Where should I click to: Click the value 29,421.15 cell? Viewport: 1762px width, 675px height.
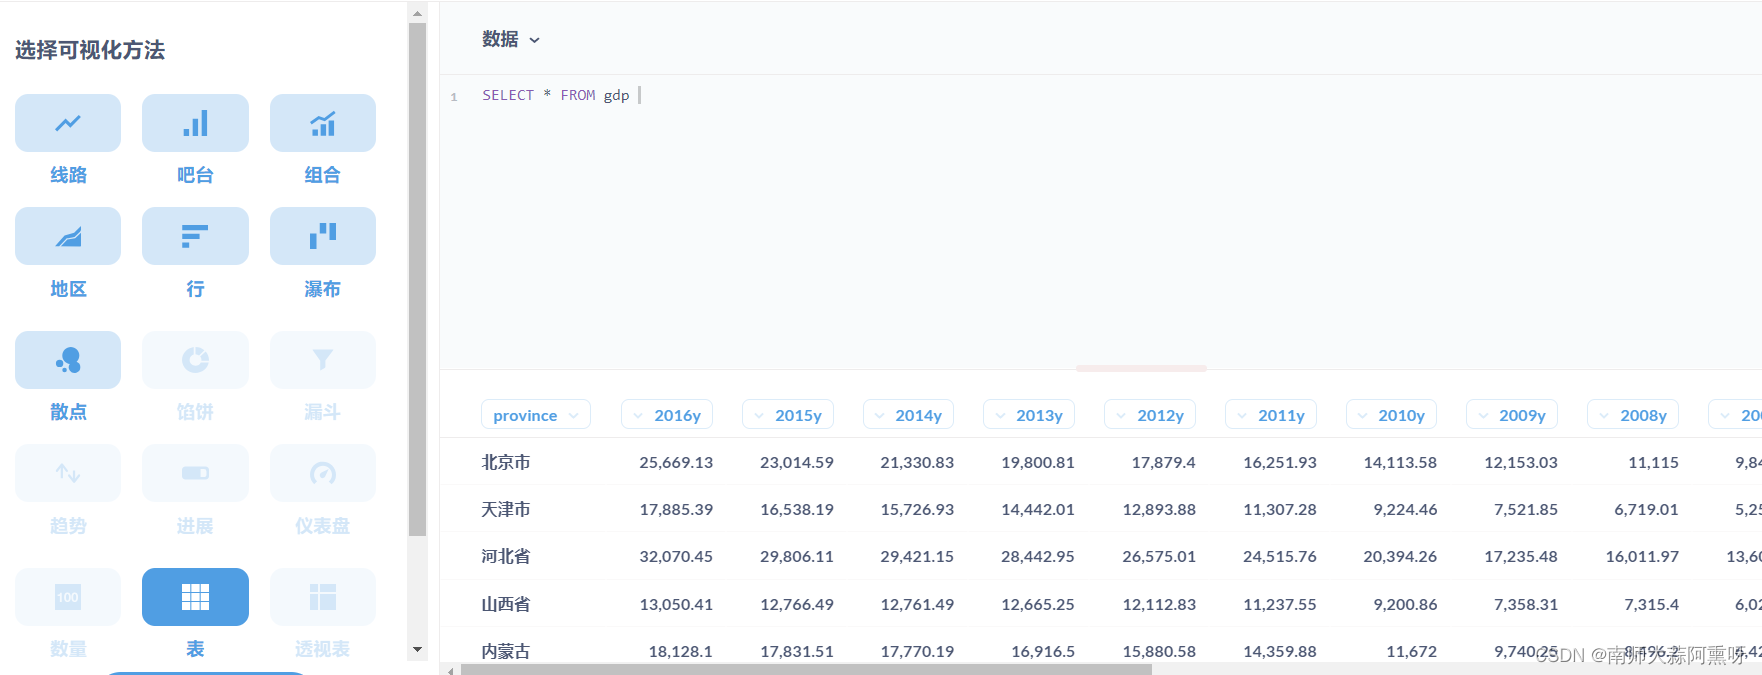[x=917, y=556]
